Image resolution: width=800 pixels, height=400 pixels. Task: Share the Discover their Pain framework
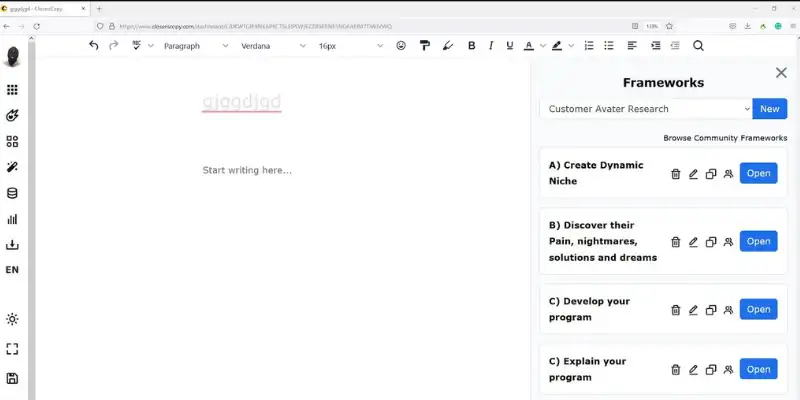pos(728,242)
